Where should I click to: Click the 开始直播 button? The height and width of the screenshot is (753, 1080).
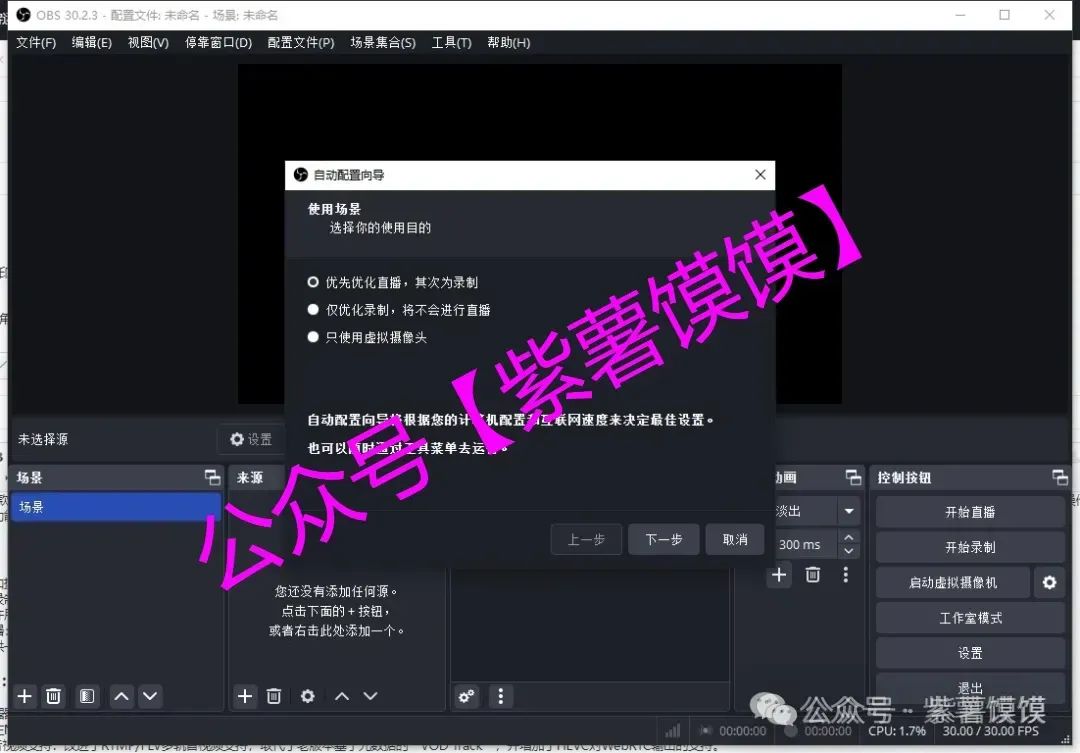pos(970,512)
